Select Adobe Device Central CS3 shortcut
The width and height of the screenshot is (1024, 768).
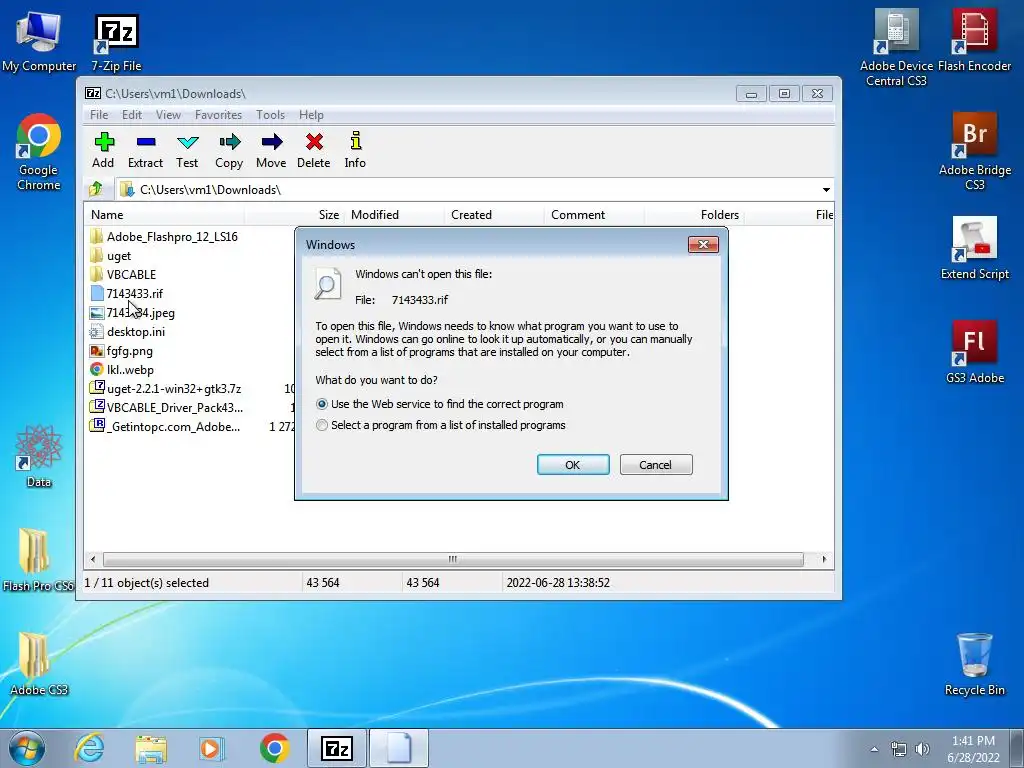[x=897, y=48]
